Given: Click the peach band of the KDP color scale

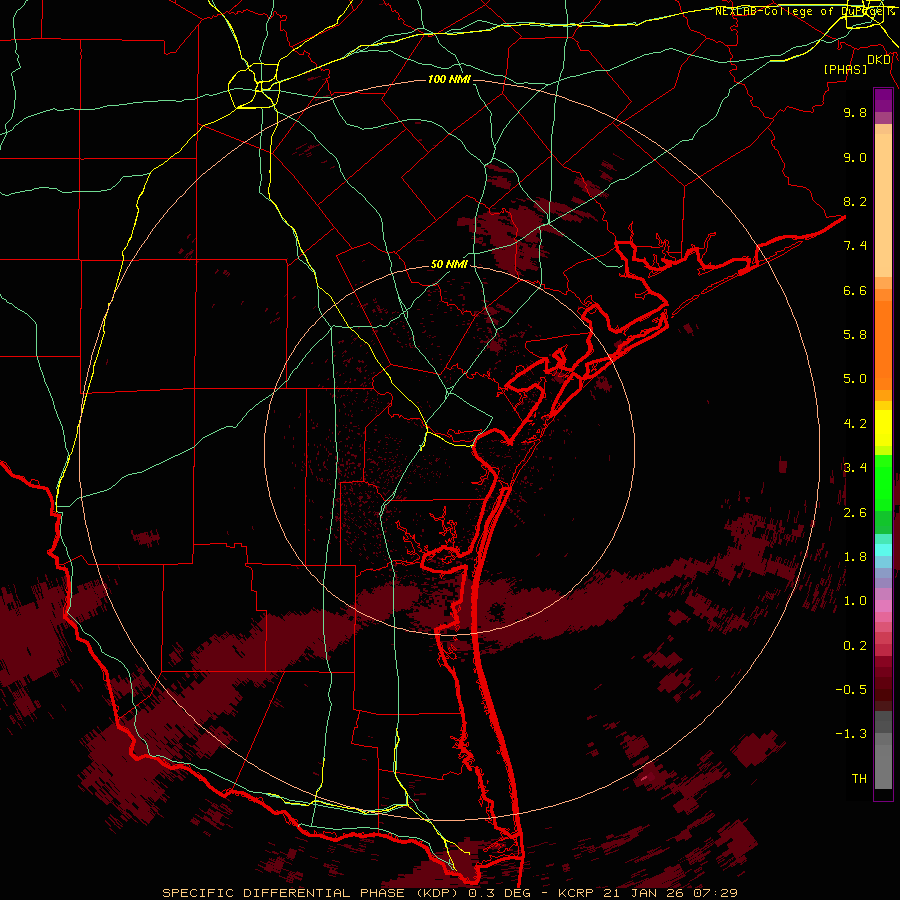Looking at the screenshot, I should pyautogui.click(x=883, y=205).
